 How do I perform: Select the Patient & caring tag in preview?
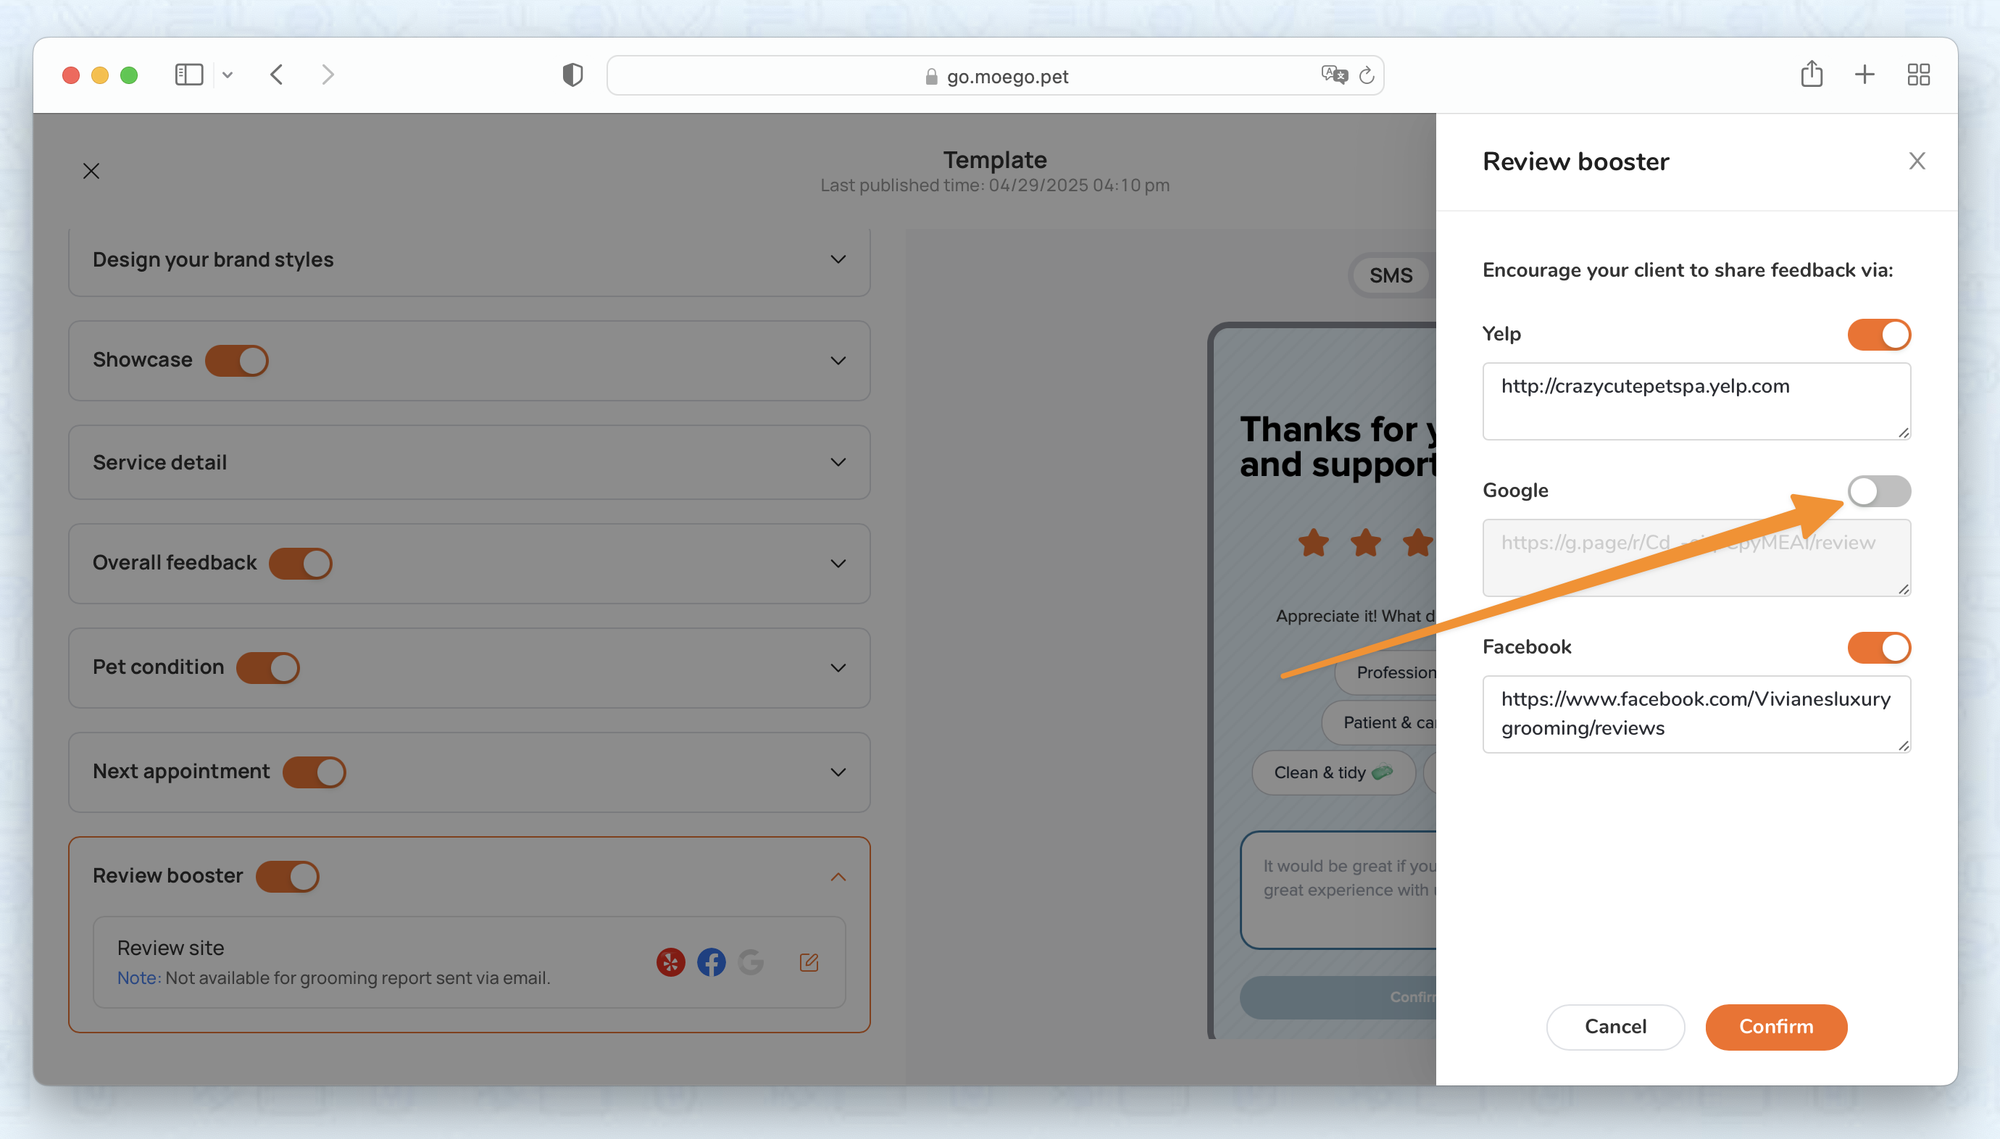(1380, 722)
